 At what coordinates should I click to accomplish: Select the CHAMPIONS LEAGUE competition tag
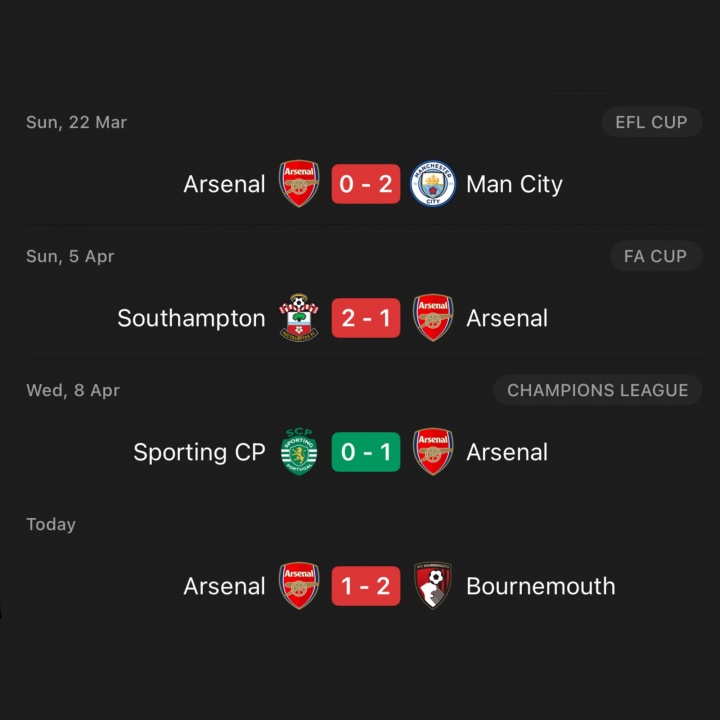(597, 390)
